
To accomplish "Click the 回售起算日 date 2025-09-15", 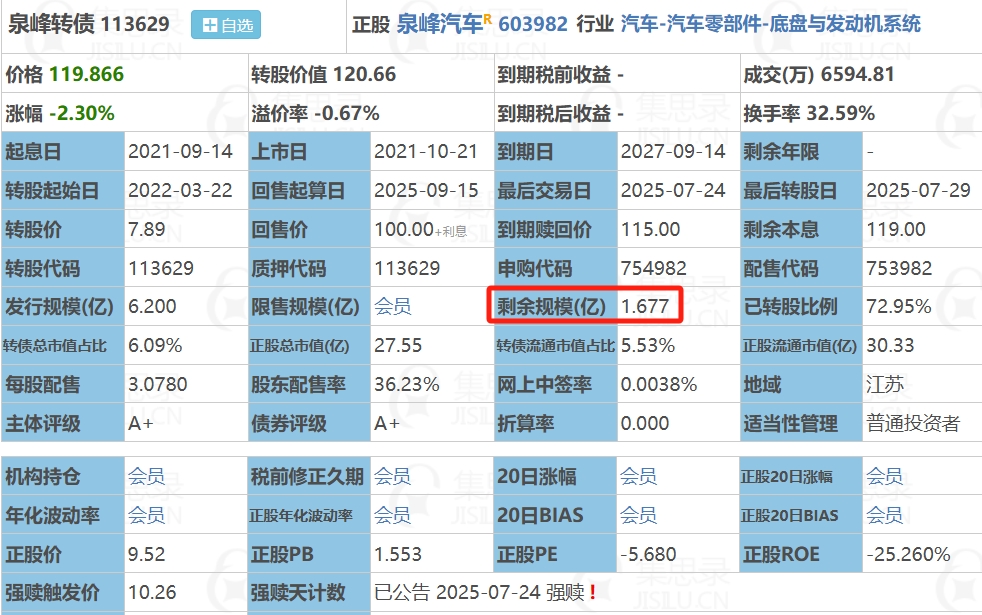I will point(426,190).
